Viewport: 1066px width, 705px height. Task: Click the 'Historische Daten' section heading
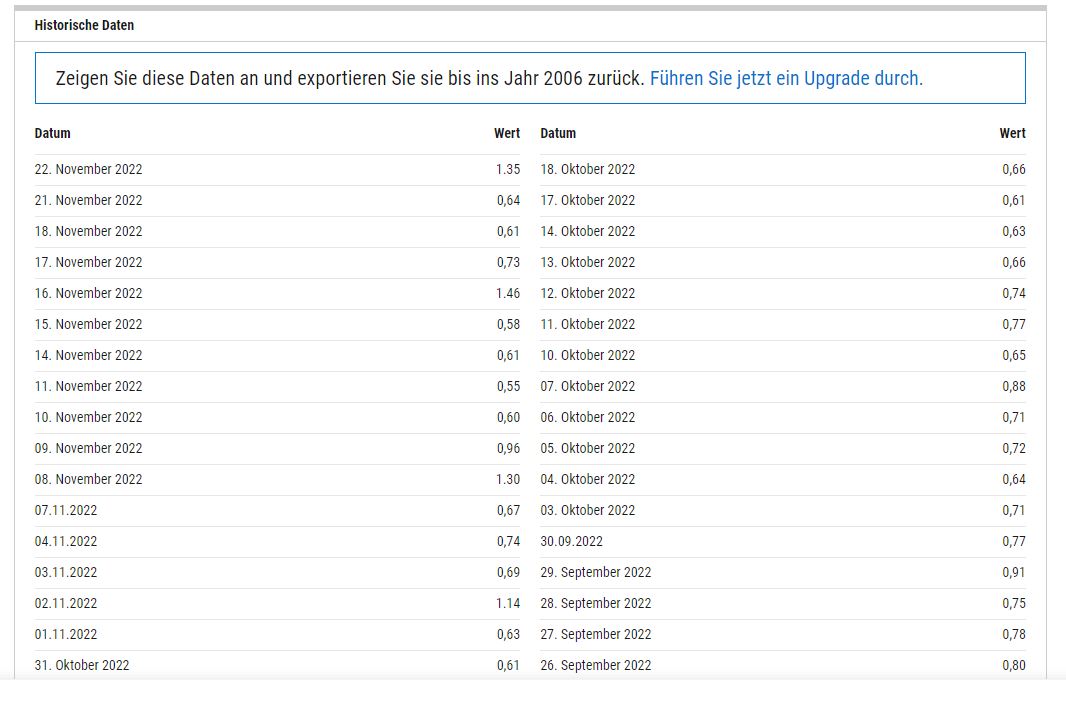click(84, 25)
